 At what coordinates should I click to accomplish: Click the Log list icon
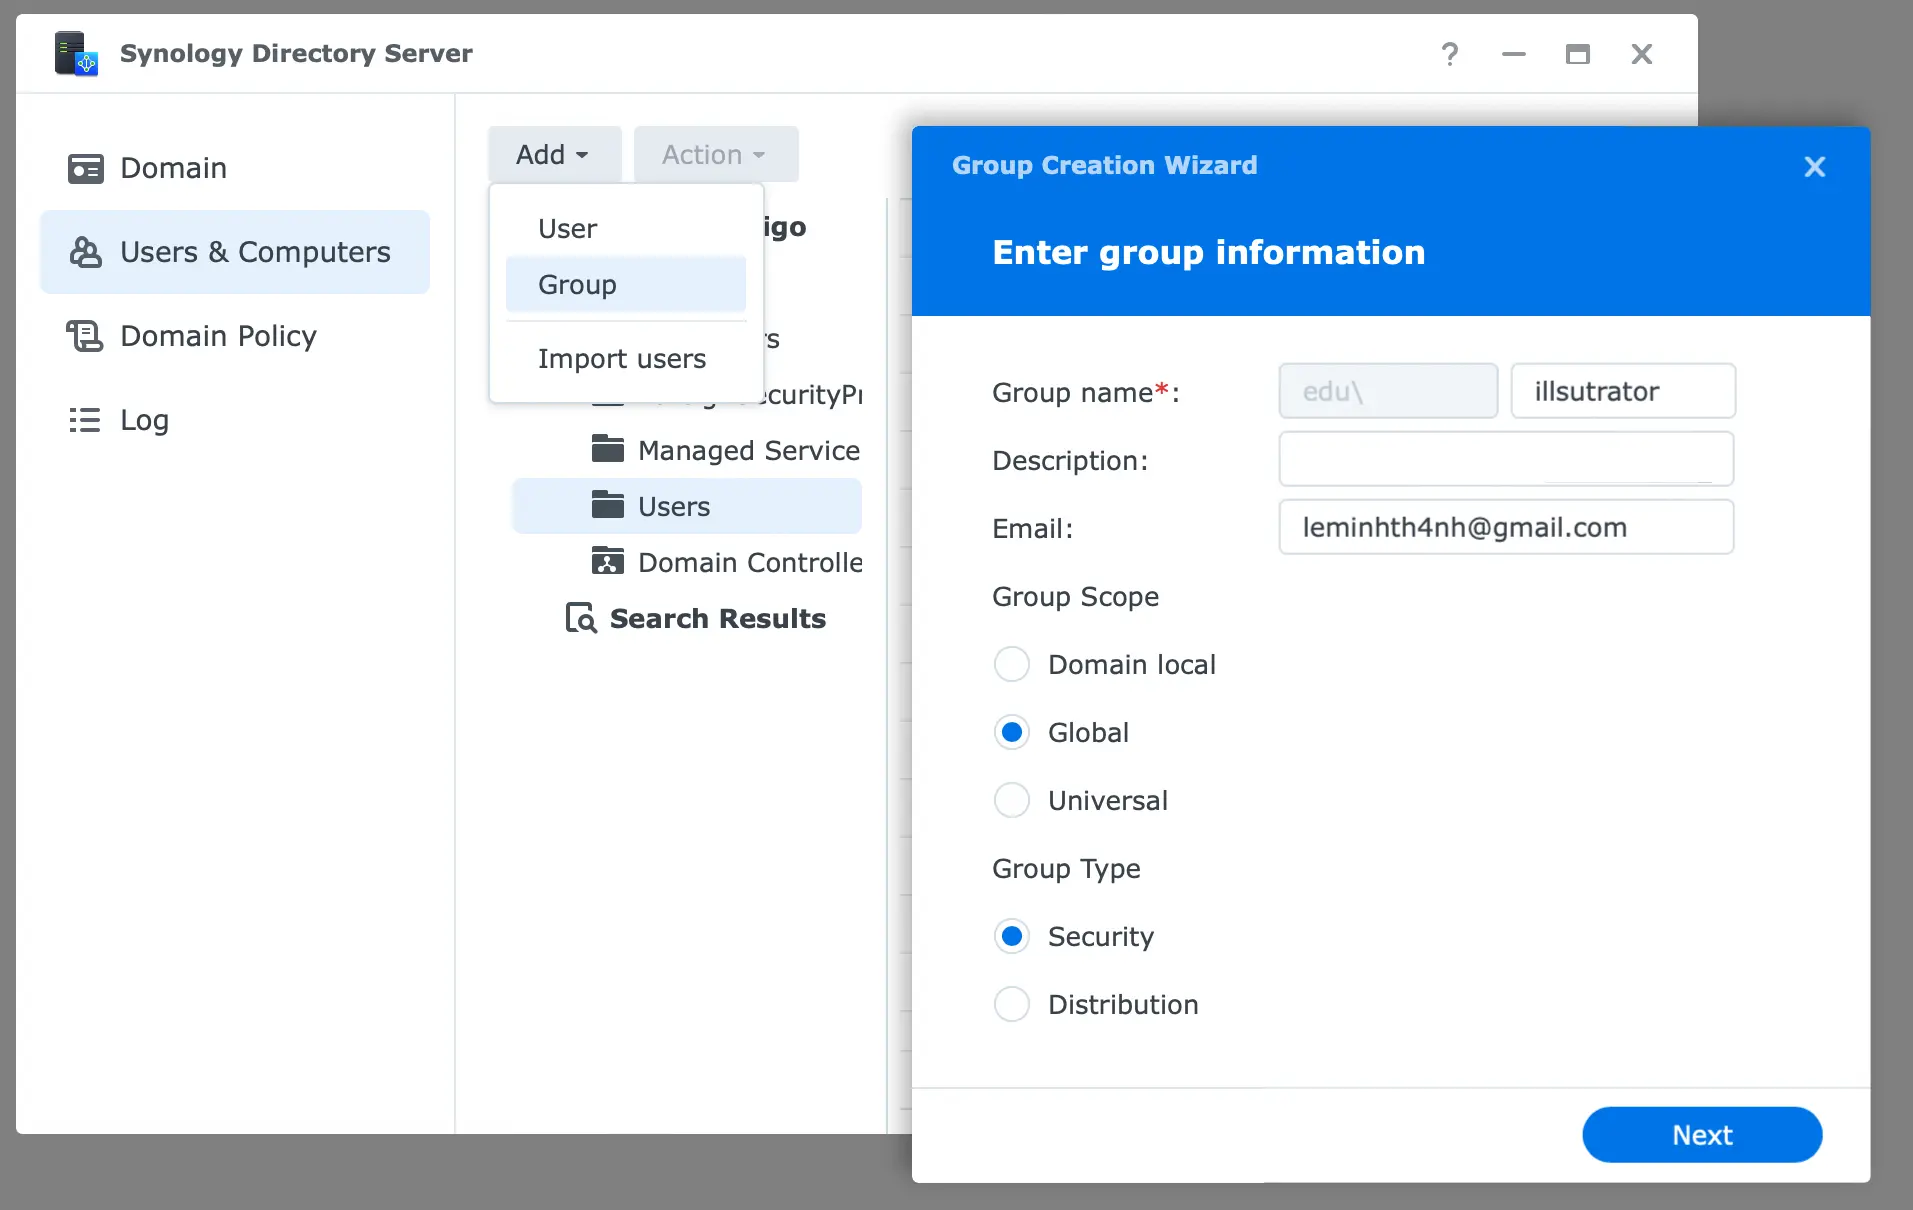point(85,420)
